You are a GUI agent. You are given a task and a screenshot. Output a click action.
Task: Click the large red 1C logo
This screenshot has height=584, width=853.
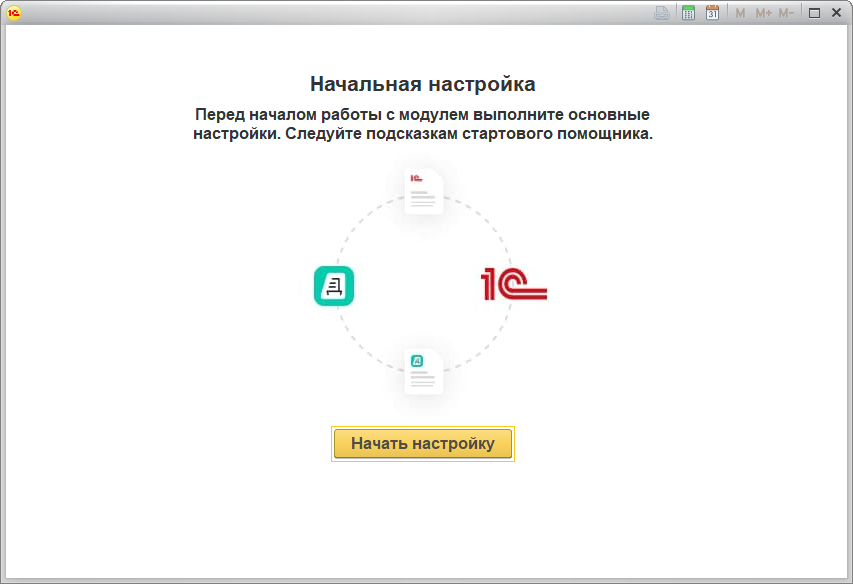pyautogui.click(x=514, y=285)
